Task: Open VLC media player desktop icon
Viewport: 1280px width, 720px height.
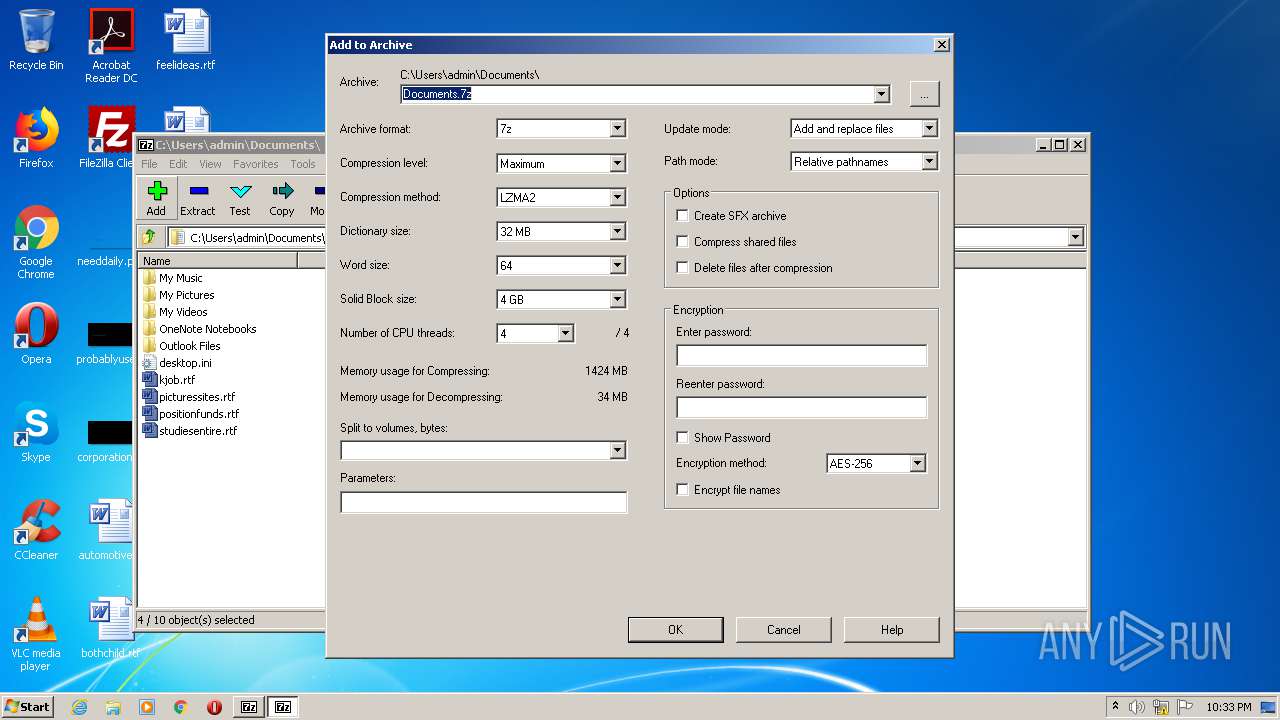Action: (36, 634)
